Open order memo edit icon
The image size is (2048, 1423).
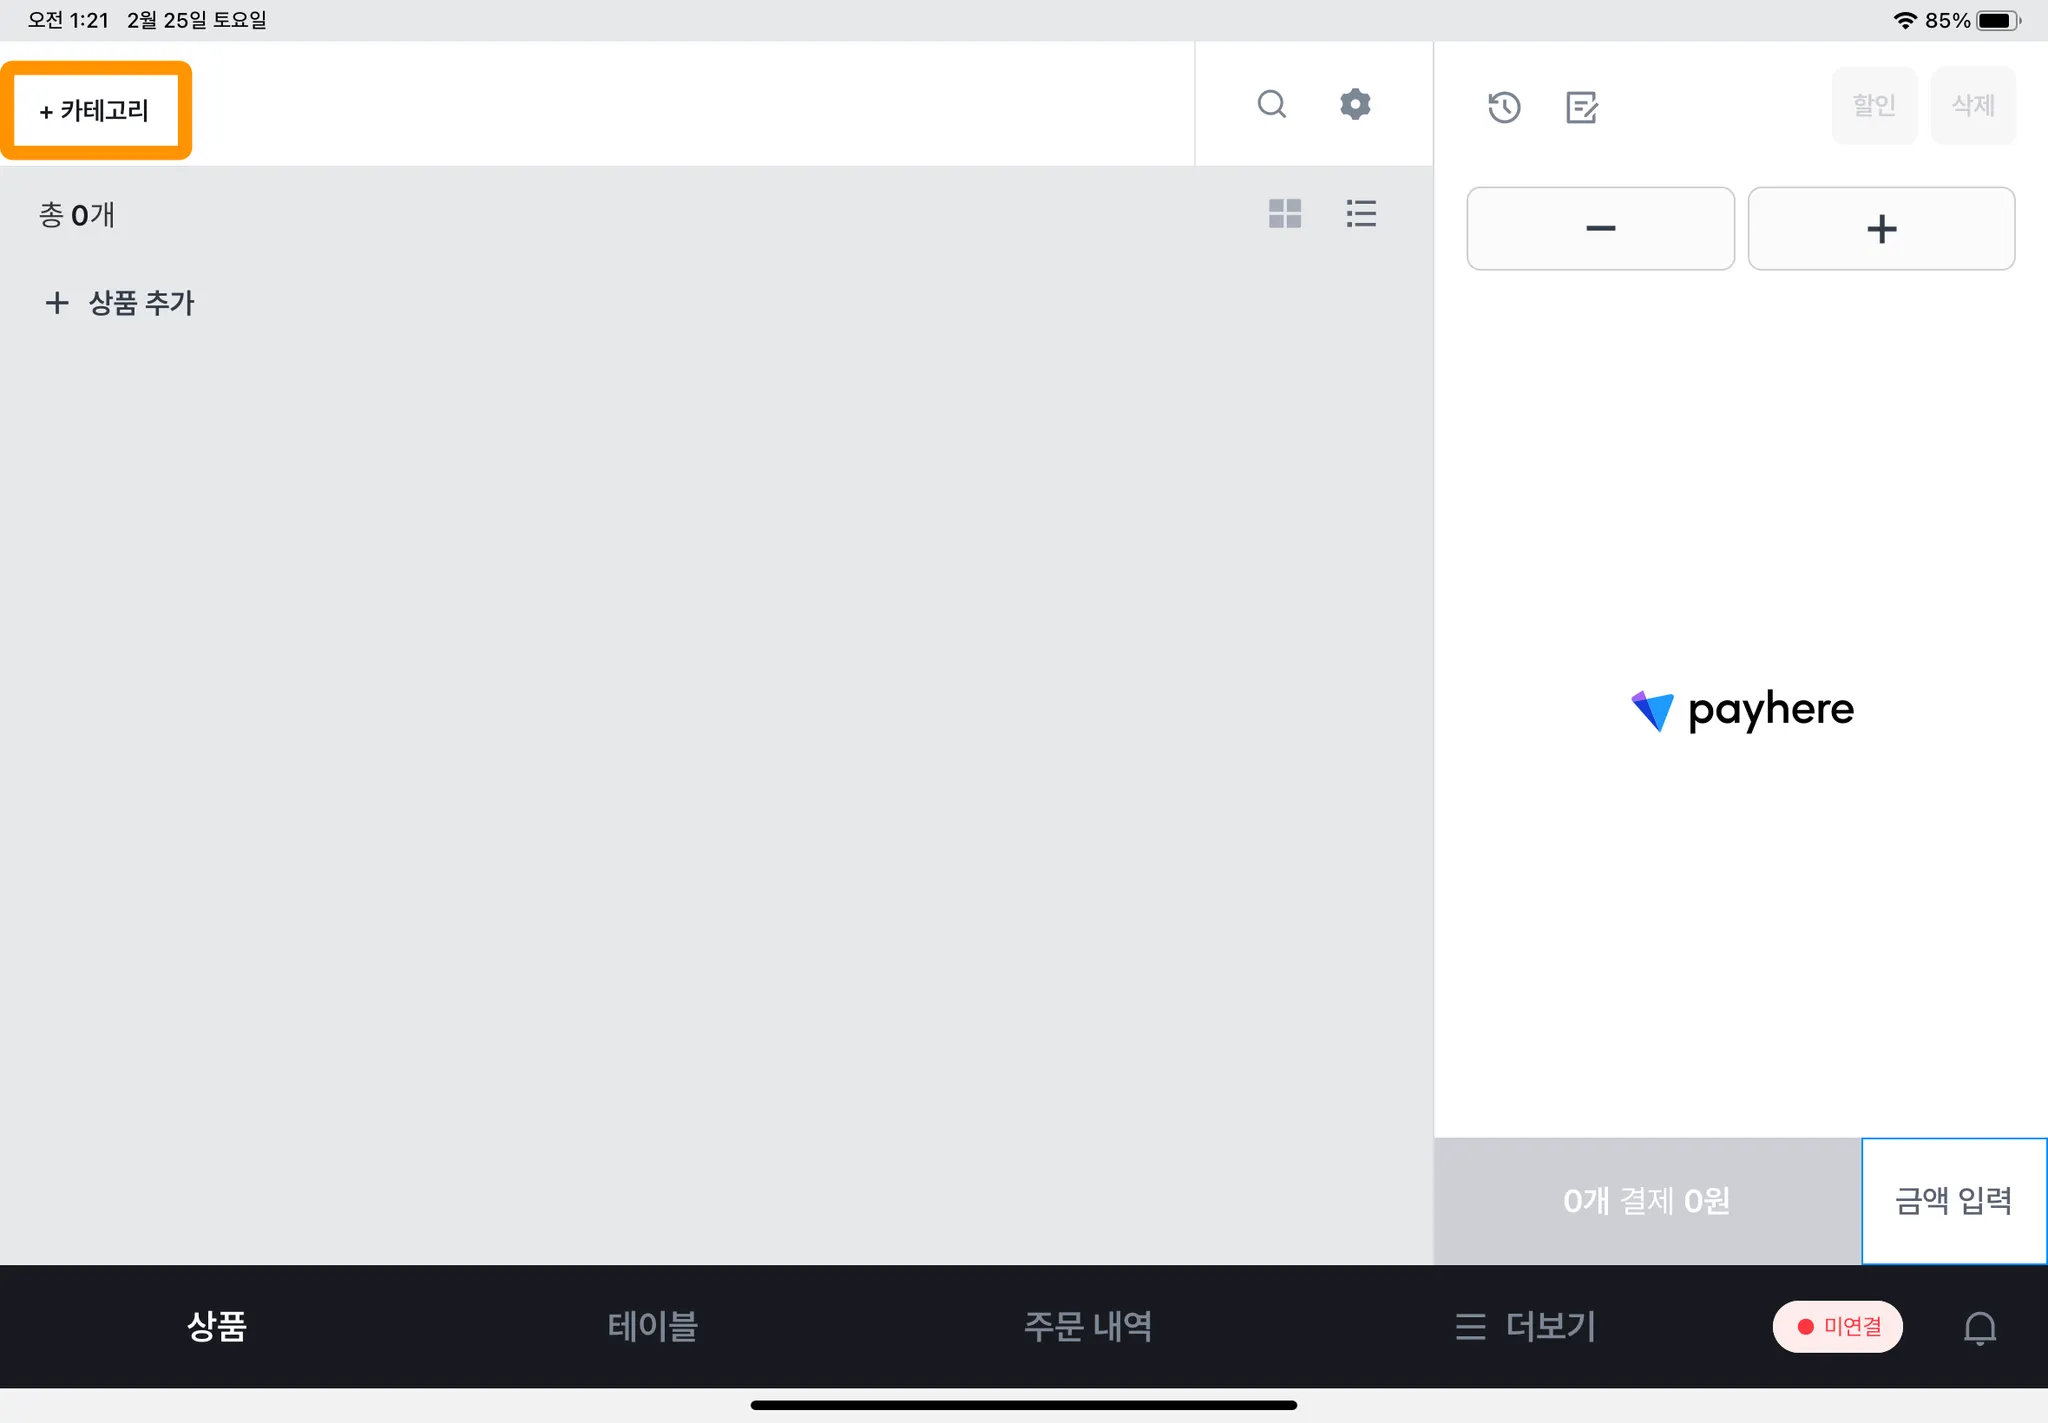(x=1581, y=107)
